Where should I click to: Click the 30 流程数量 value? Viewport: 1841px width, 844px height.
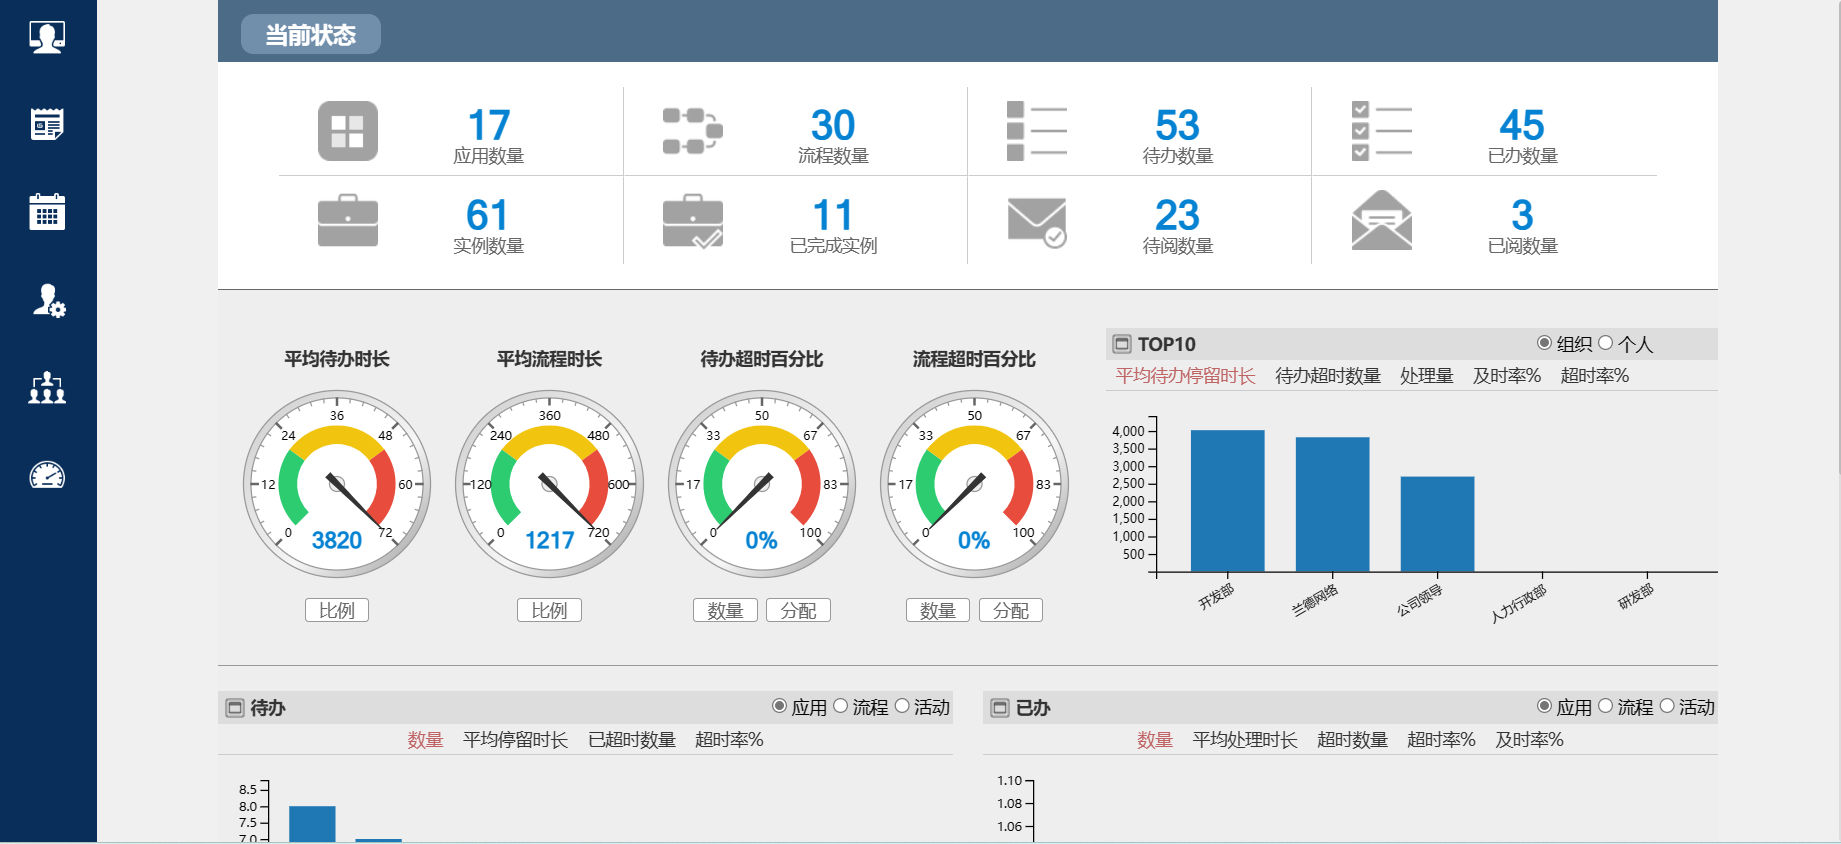[x=833, y=126]
